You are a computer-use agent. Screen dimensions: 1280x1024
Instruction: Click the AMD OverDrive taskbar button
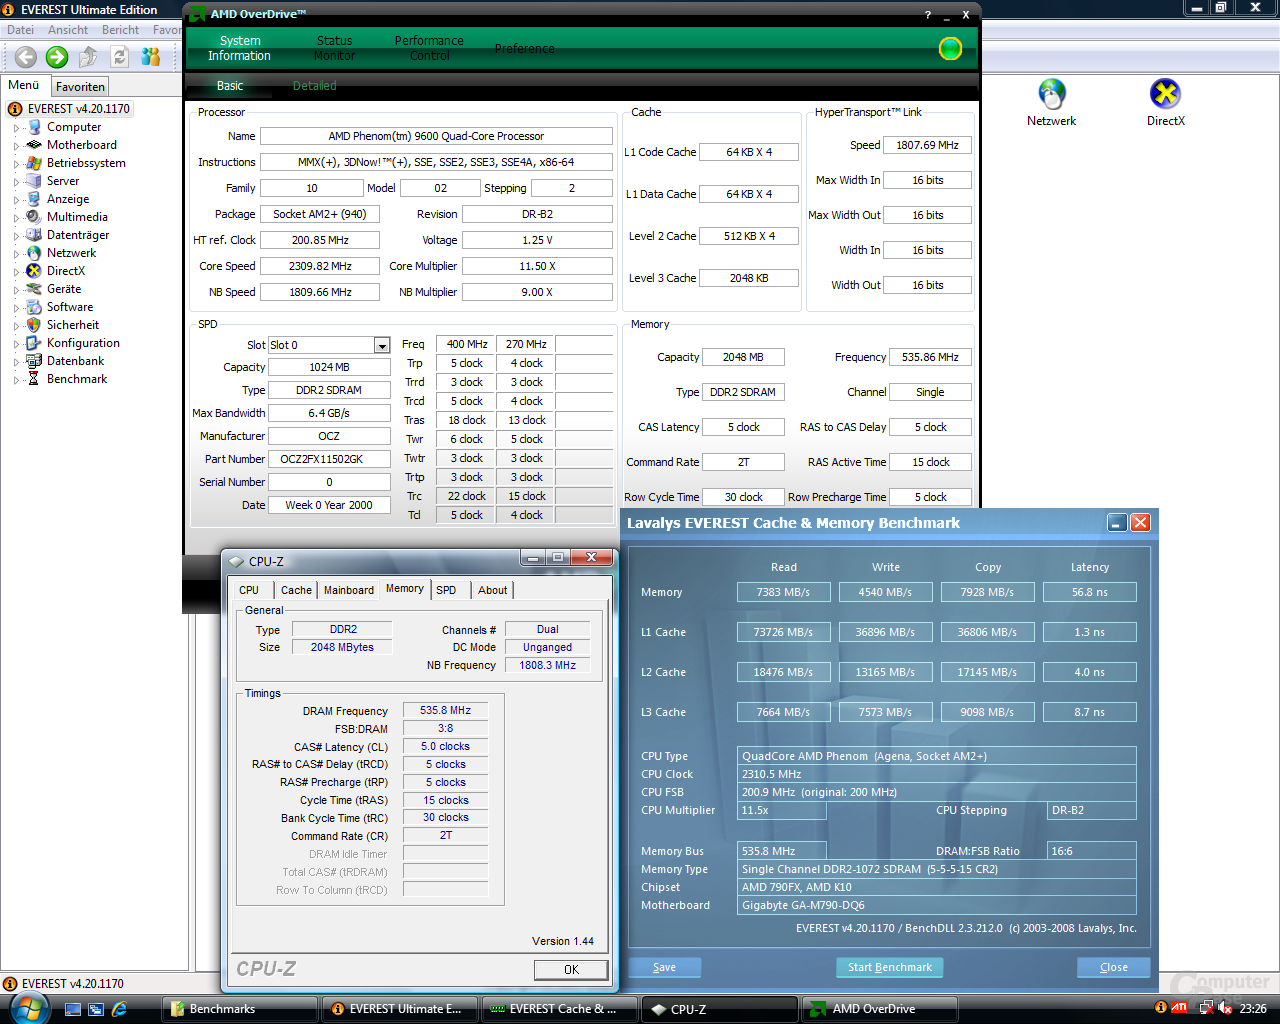[880, 1009]
